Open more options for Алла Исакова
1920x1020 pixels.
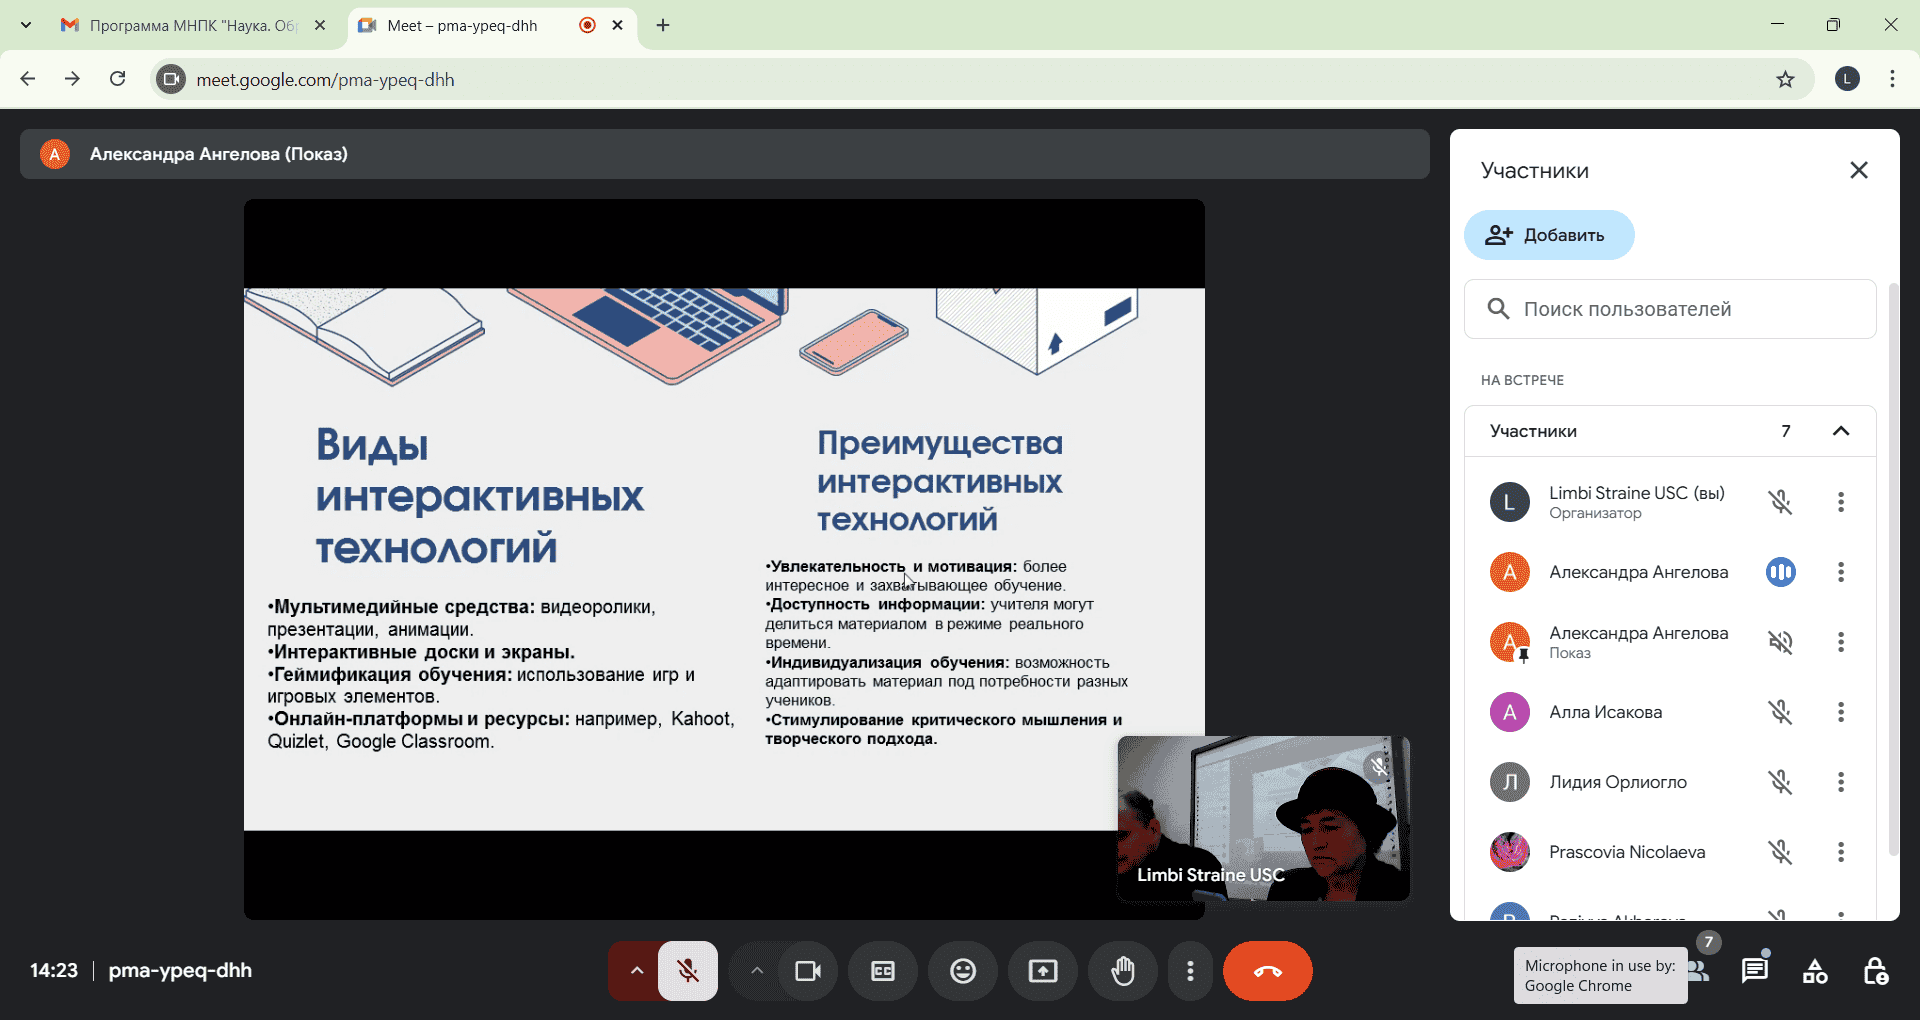(x=1840, y=712)
